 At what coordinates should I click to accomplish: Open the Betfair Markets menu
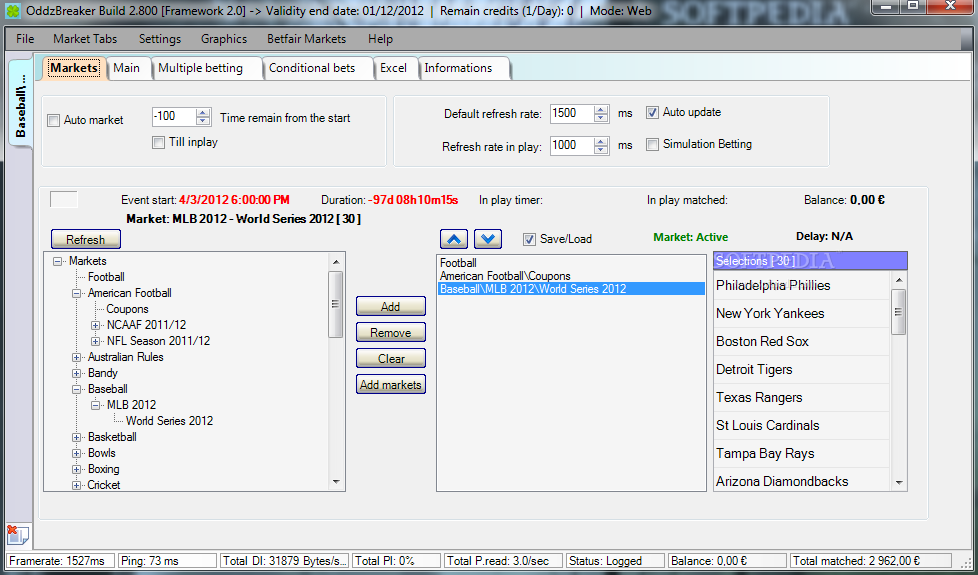306,39
